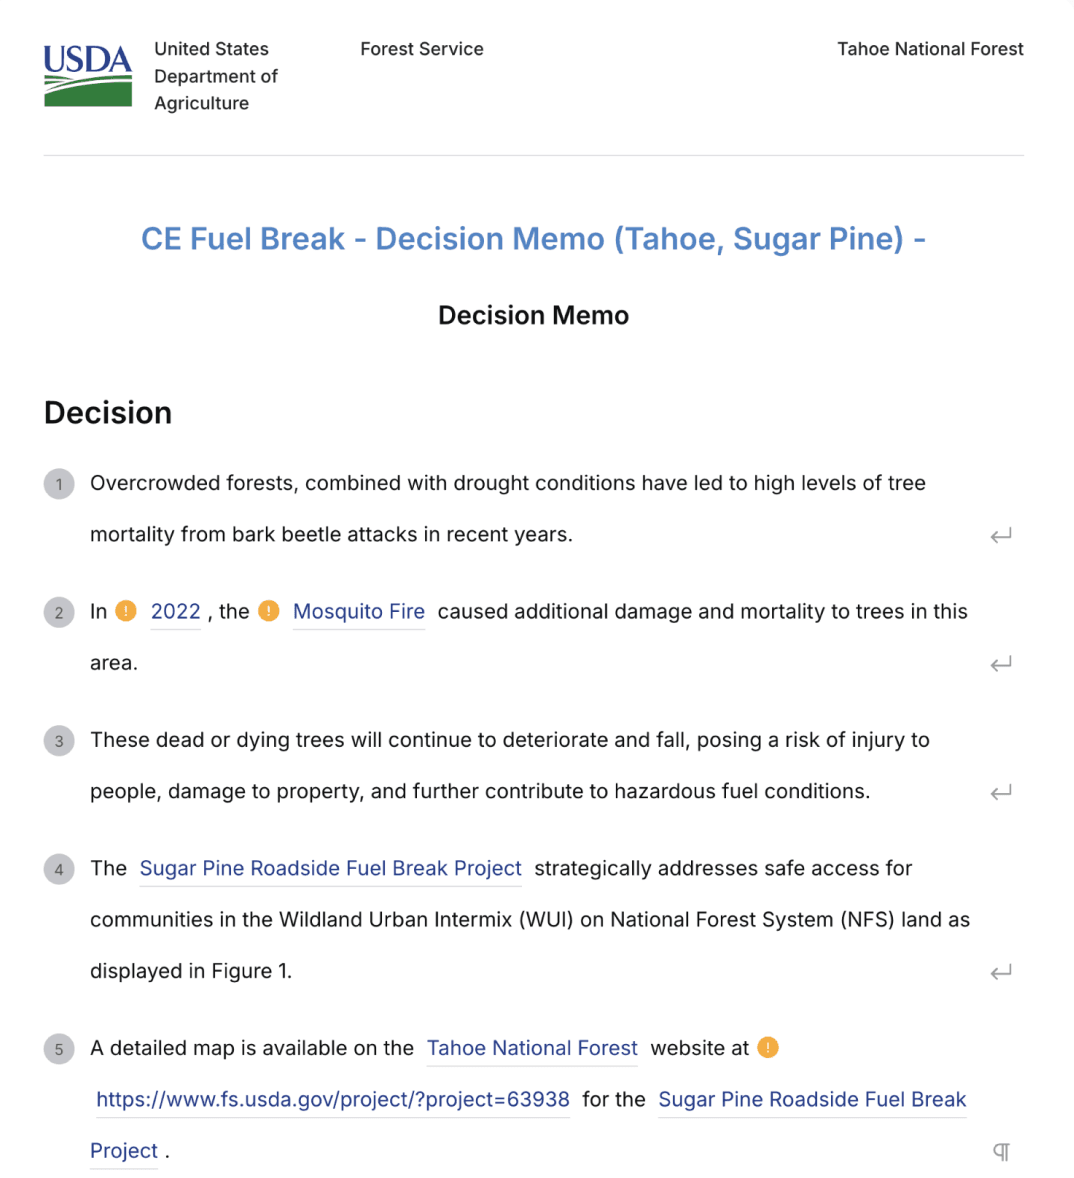Open the 2022 date field

pos(176,612)
